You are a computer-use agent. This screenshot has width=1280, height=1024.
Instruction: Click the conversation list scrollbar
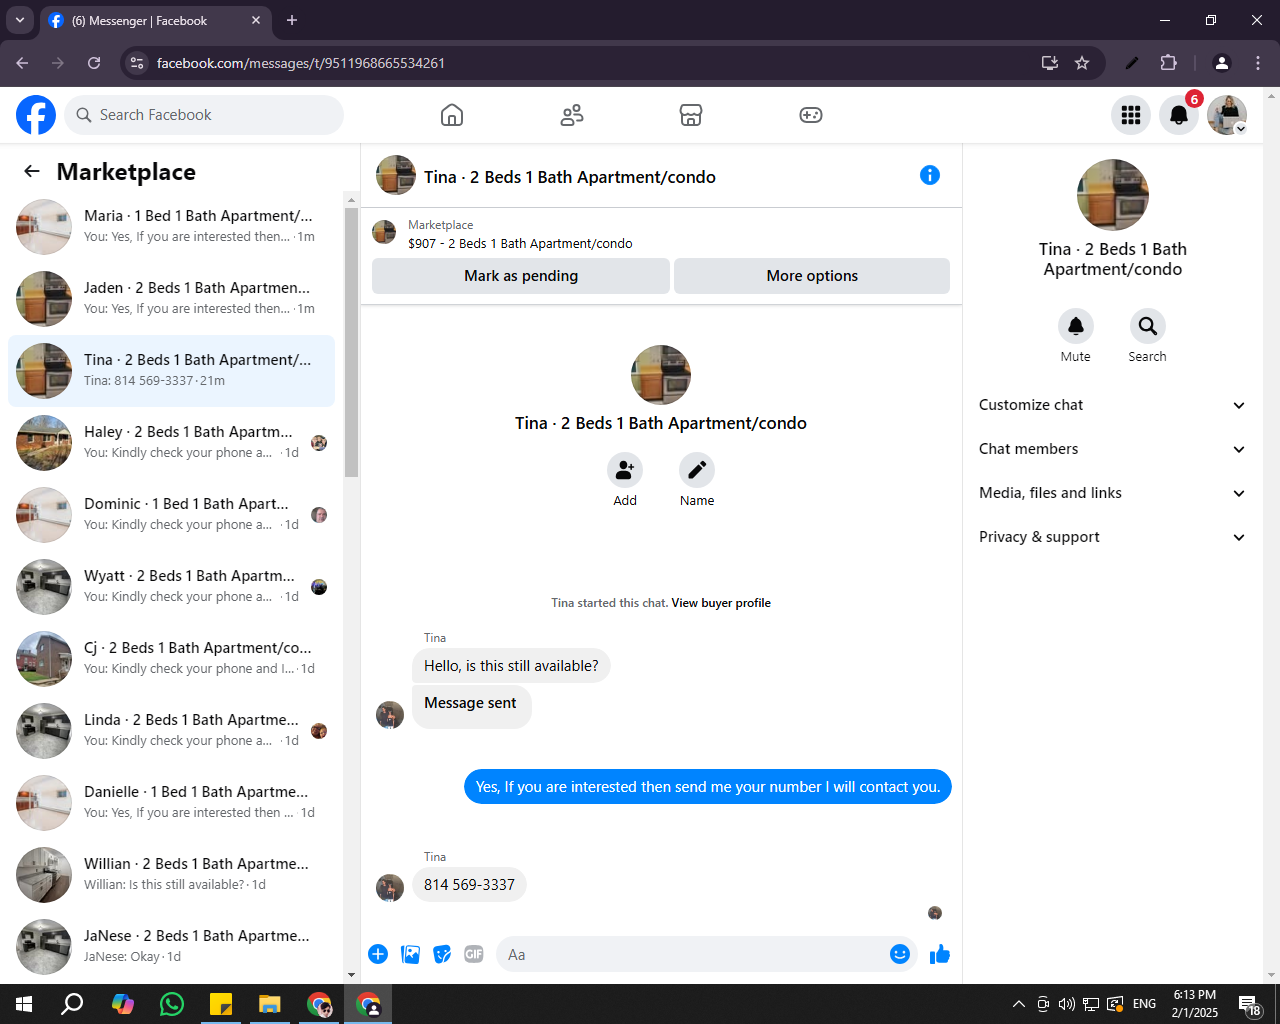351,342
